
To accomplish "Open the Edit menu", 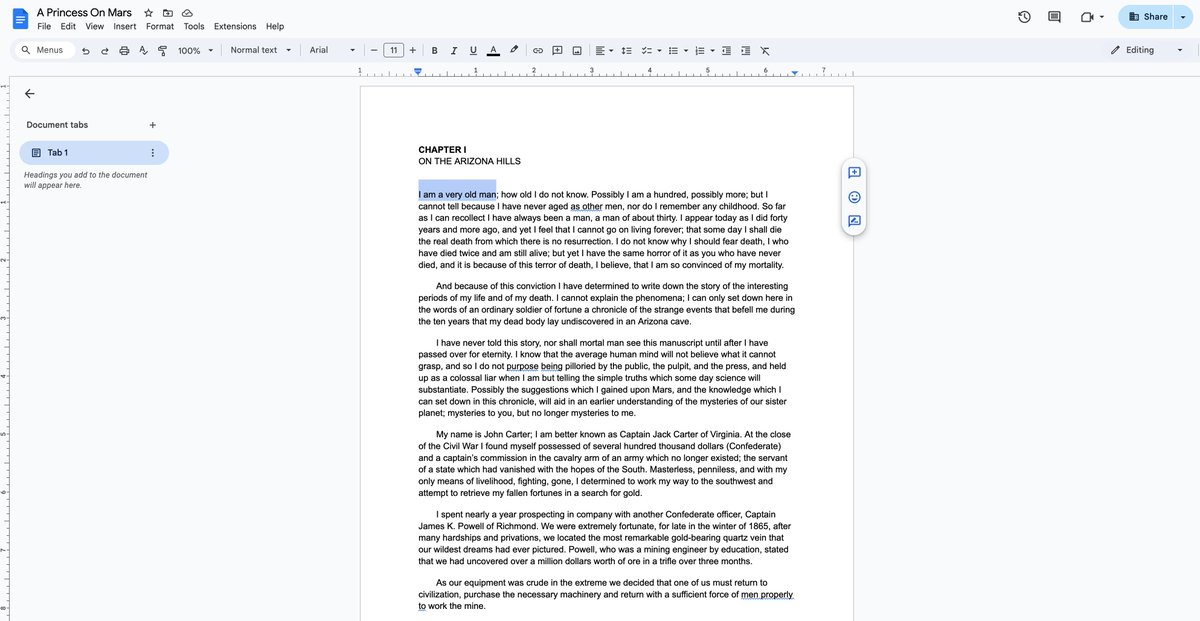I will (x=68, y=26).
